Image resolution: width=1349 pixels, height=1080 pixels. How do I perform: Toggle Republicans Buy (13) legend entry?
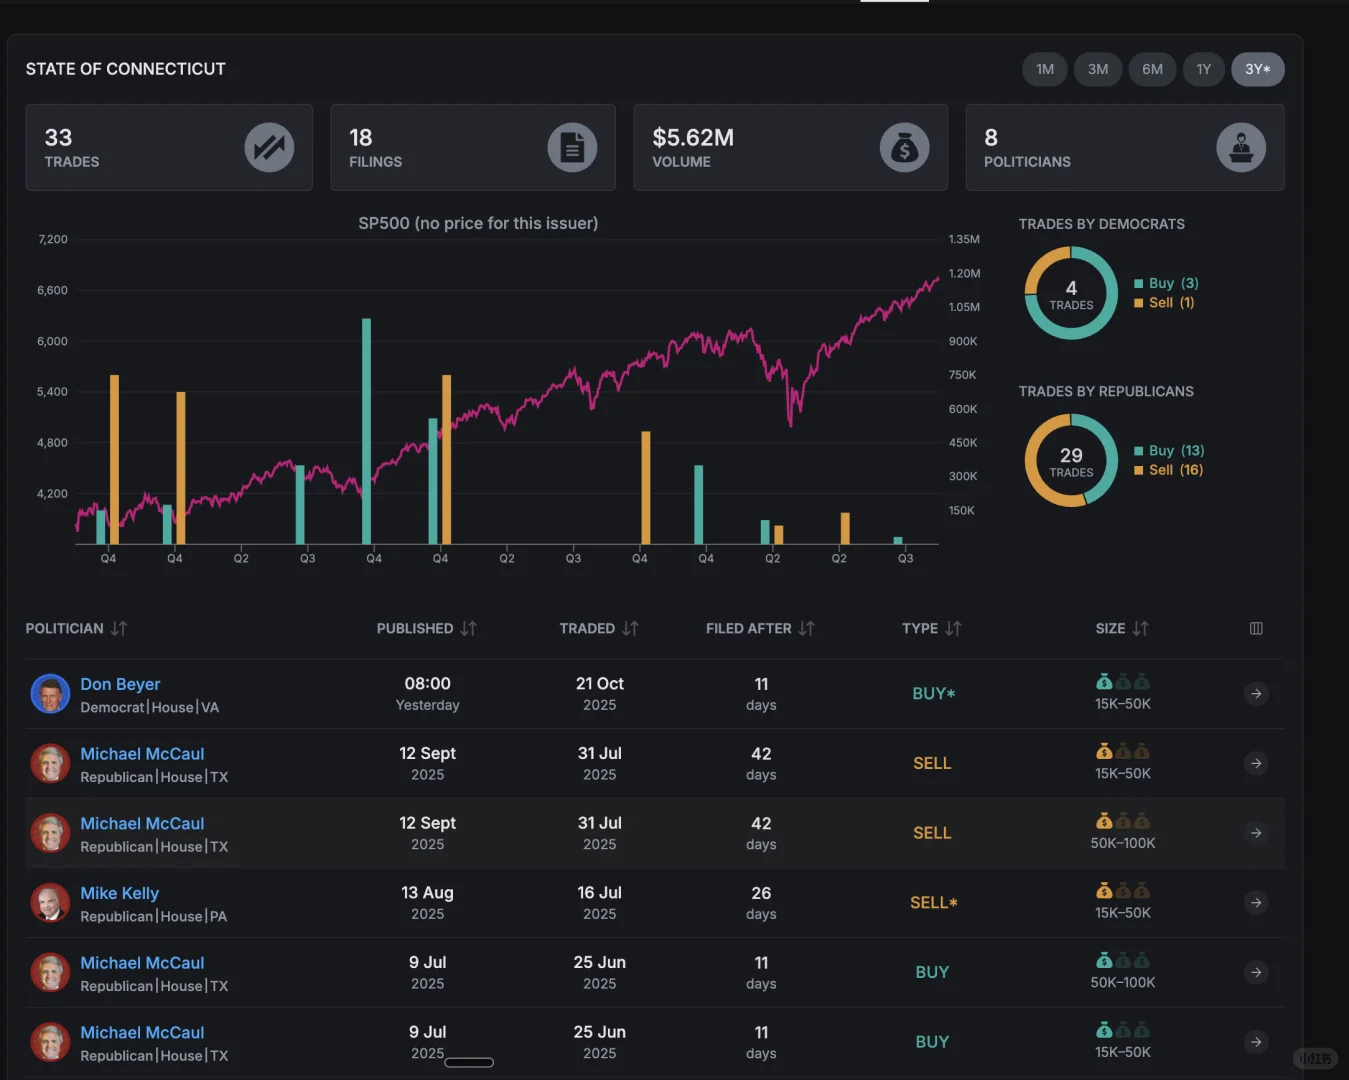pyautogui.click(x=1169, y=450)
